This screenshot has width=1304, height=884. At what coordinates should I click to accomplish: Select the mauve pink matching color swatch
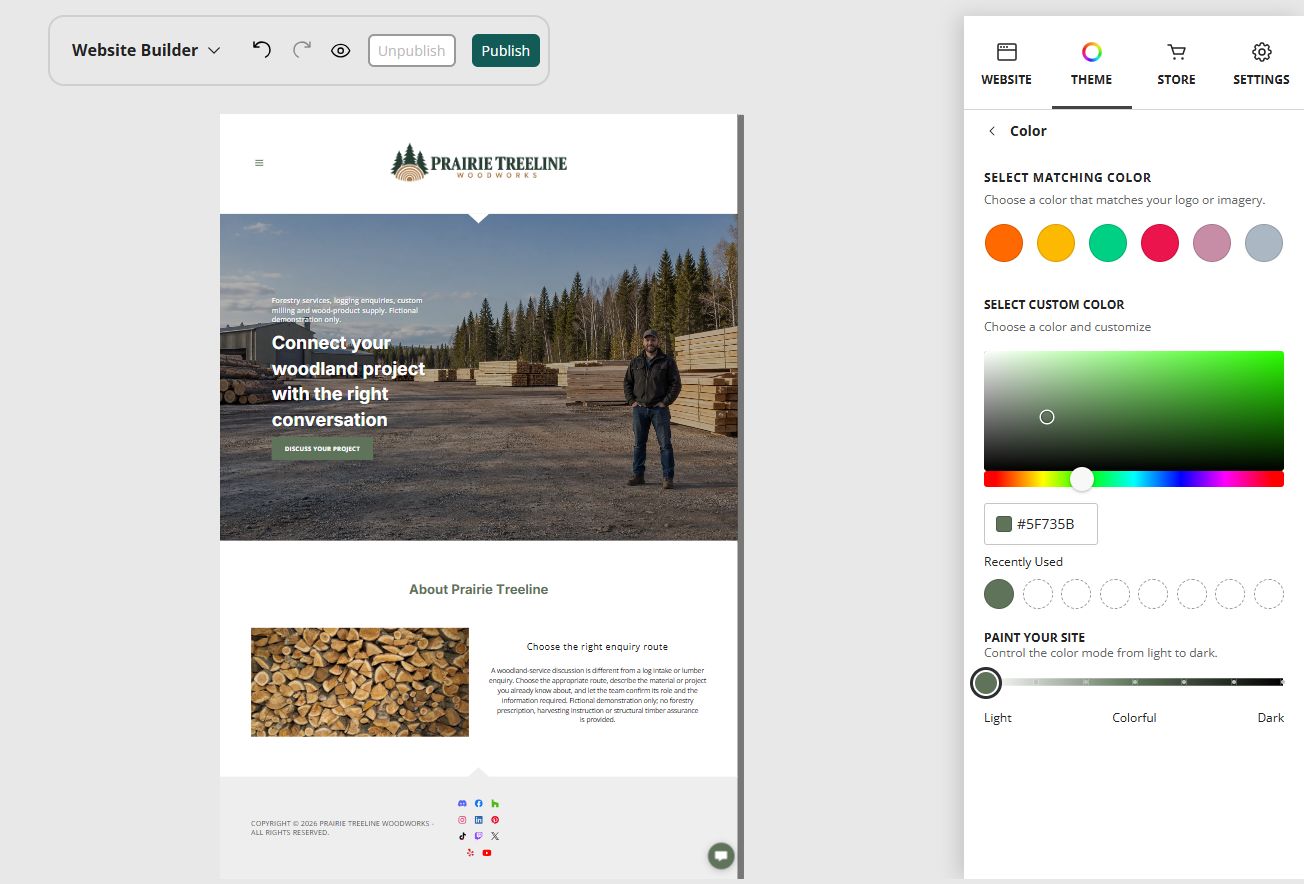tap(1212, 243)
